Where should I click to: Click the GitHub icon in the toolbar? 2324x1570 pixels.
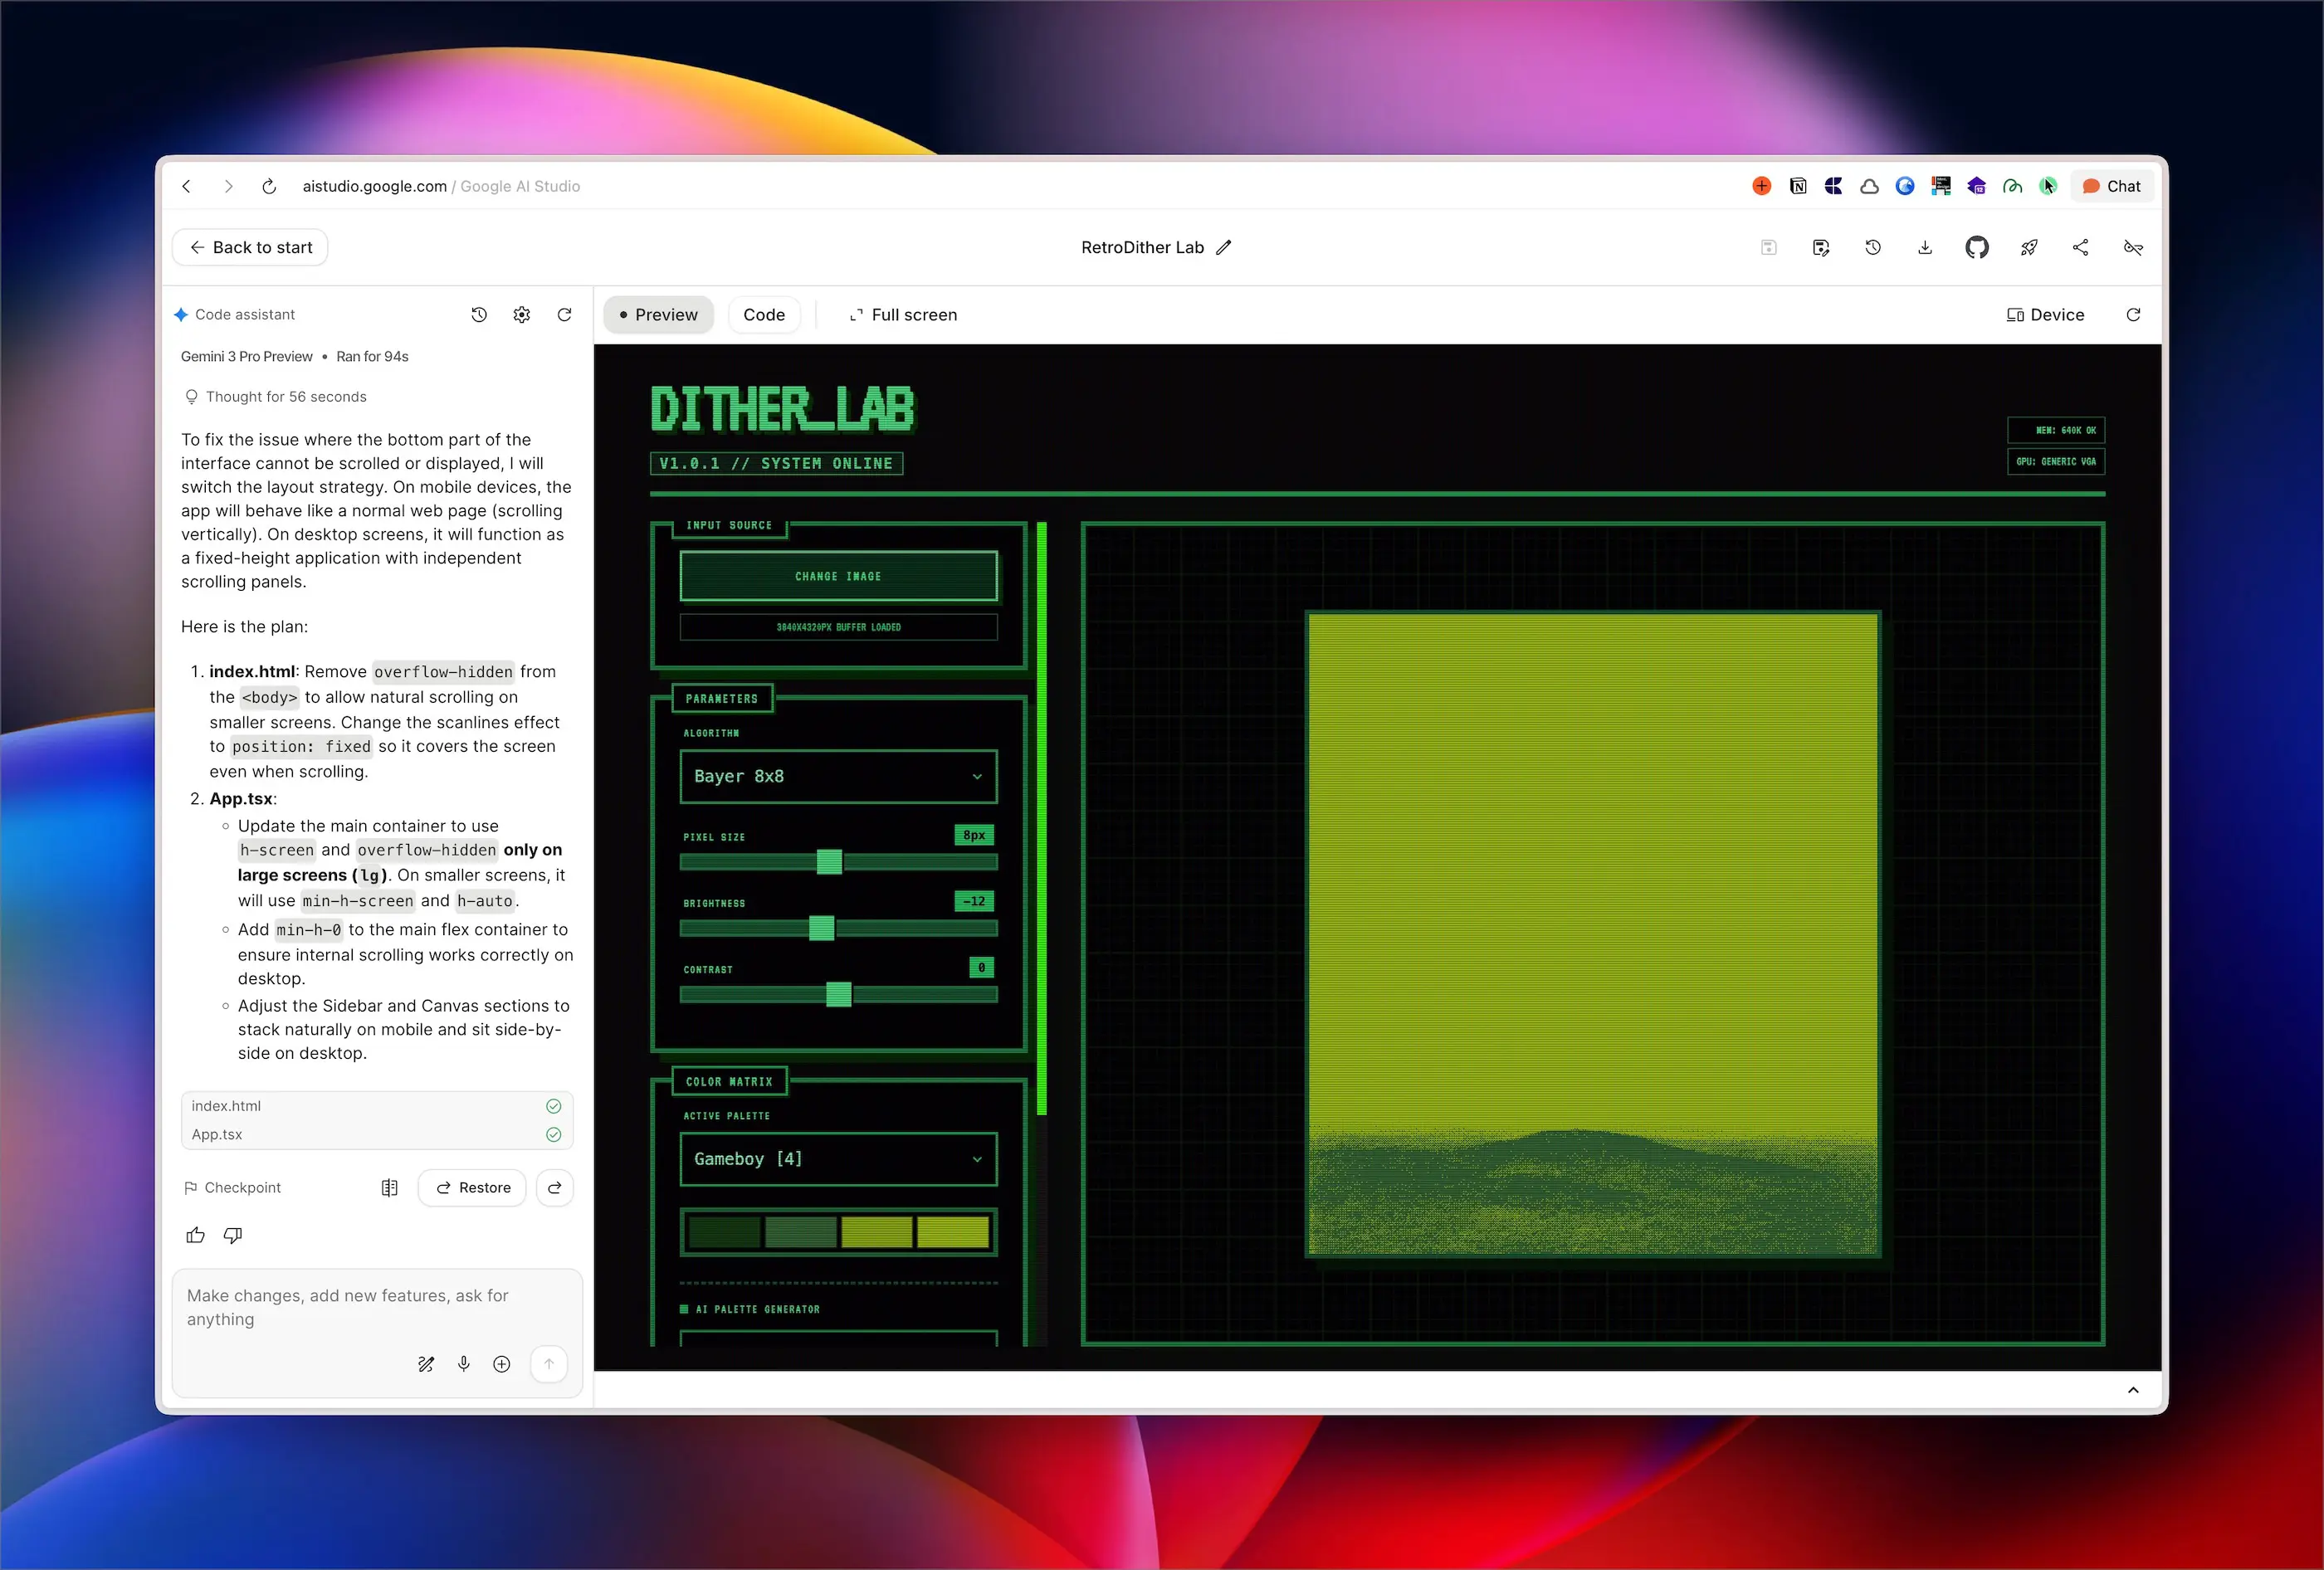tap(1976, 247)
